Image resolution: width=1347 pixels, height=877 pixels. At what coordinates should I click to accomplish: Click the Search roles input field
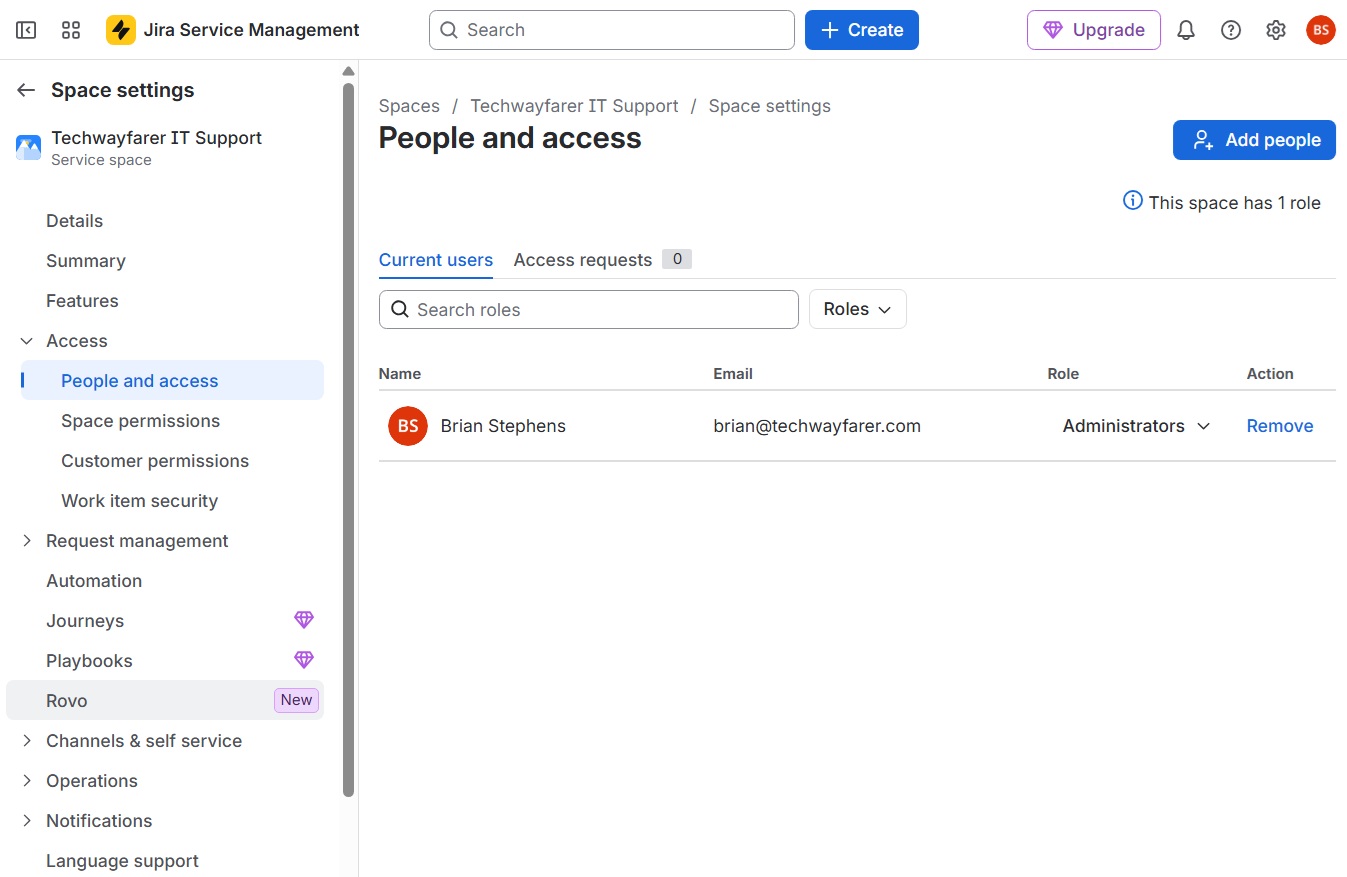tap(589, 309)
